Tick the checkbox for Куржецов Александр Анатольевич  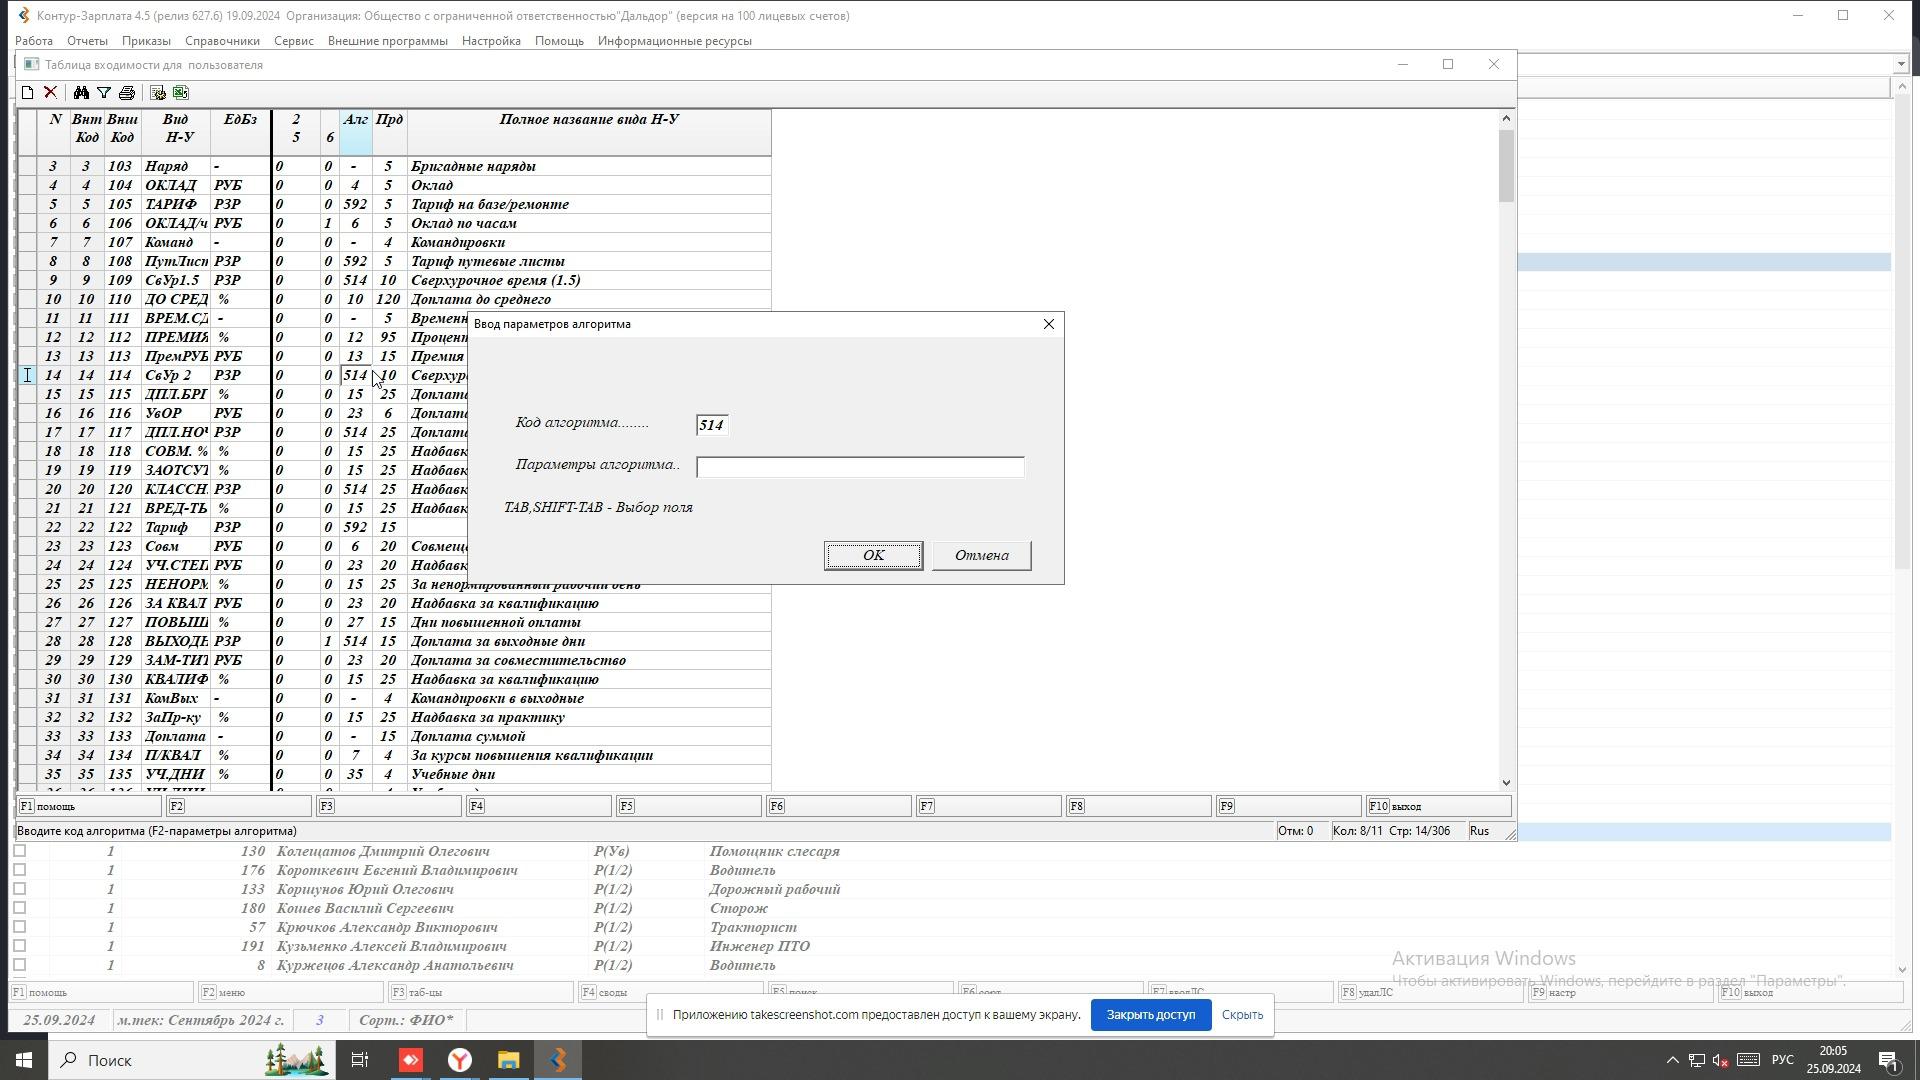(x=19, y=965)
